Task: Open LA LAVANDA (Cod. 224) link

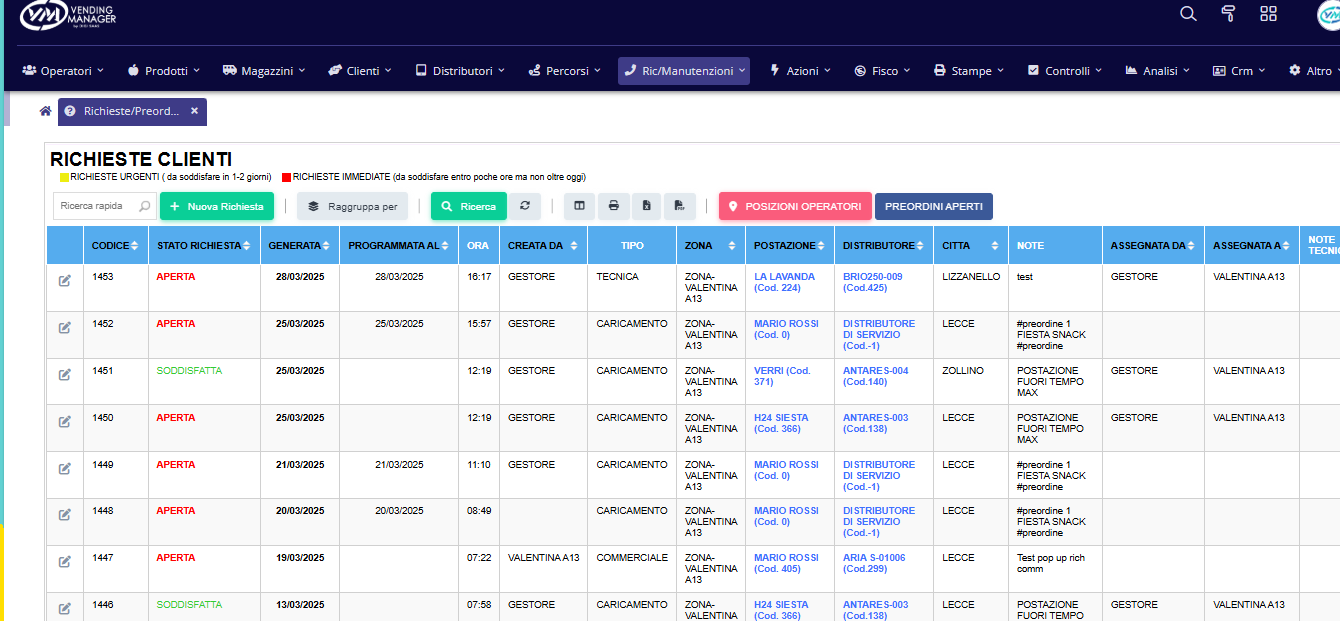Action: [x=784, y=282]
